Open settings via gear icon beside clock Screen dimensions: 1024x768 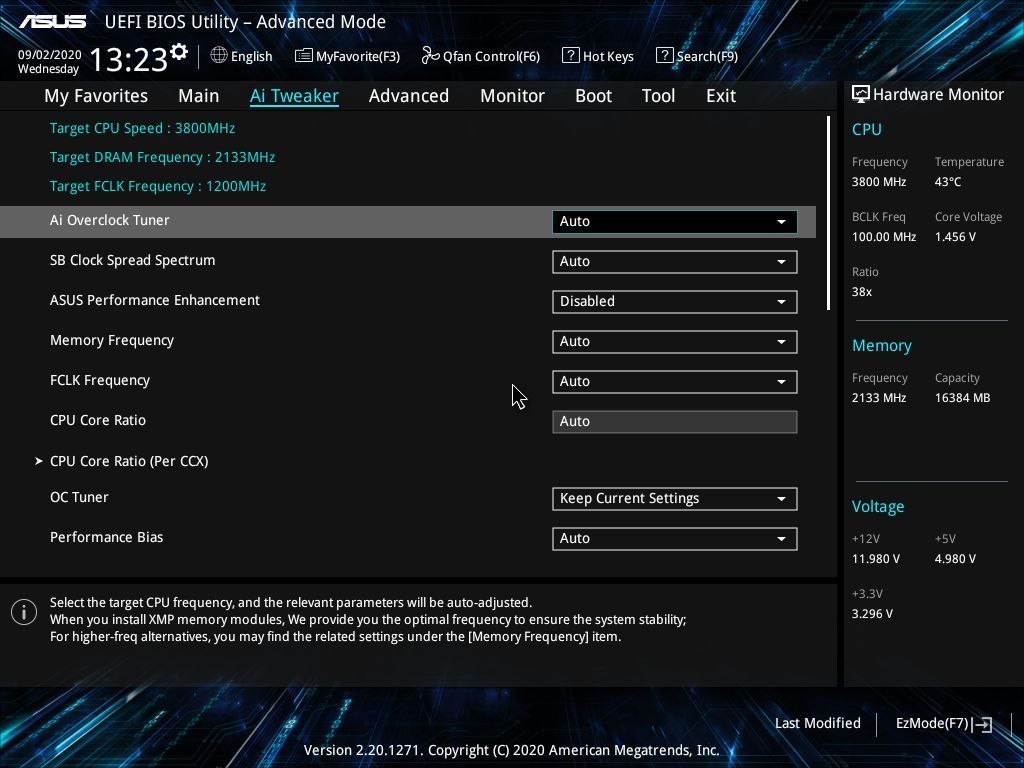(179, 52)
